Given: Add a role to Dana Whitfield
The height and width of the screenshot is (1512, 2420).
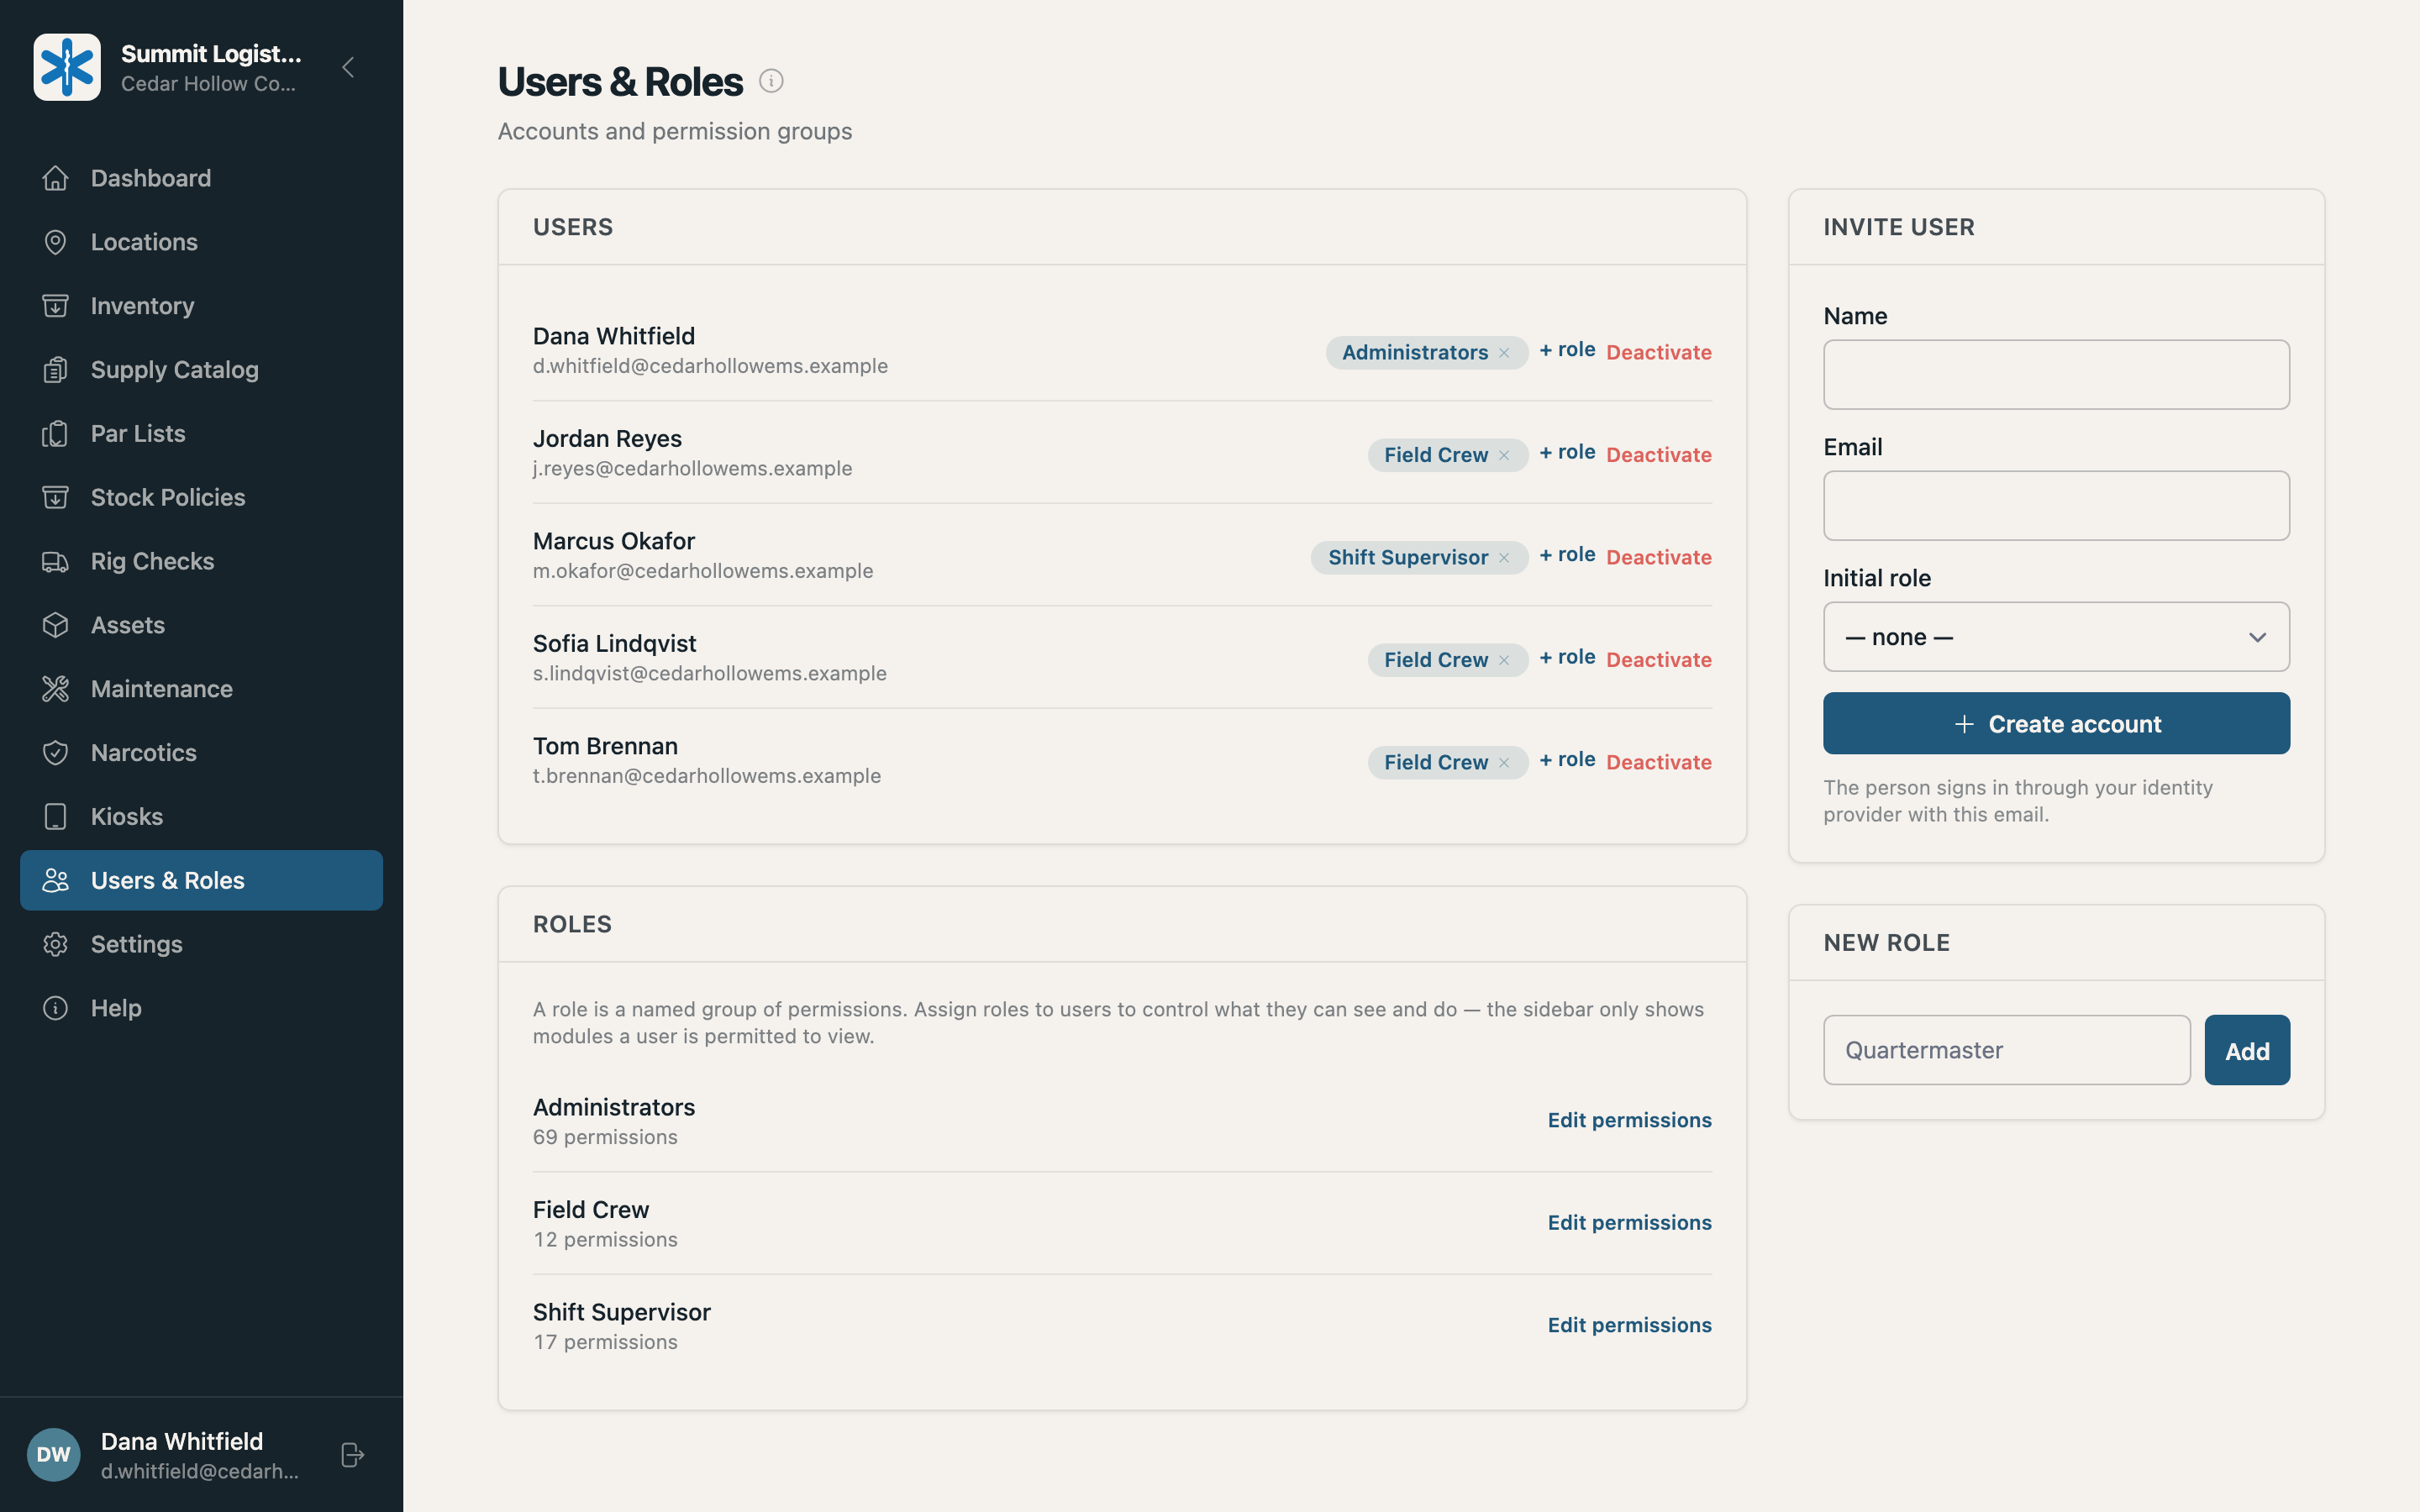Looking at the screenshot, I should (x=1567, y=350).
